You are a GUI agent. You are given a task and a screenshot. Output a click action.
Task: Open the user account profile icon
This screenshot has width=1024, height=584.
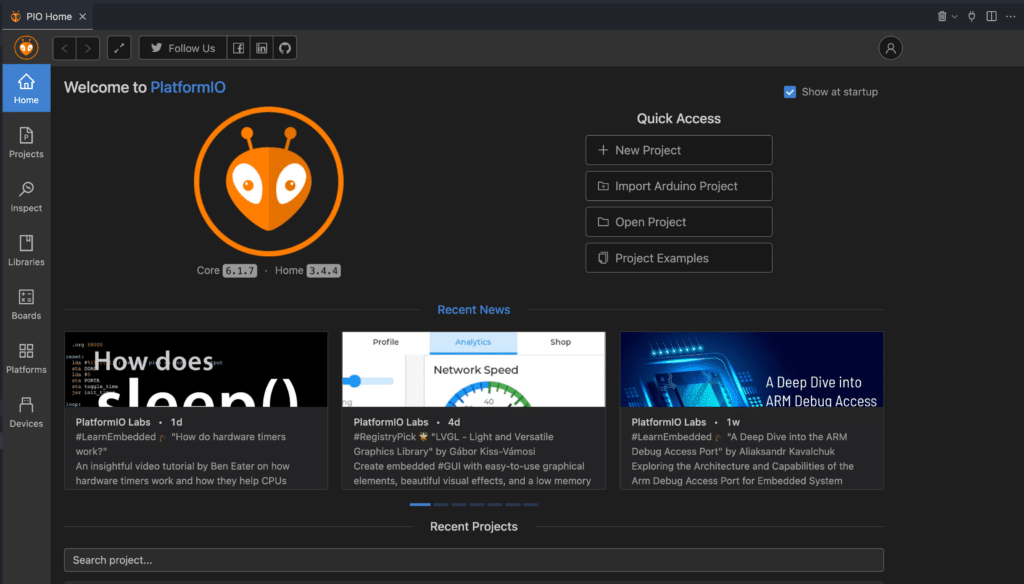[890, 48]
